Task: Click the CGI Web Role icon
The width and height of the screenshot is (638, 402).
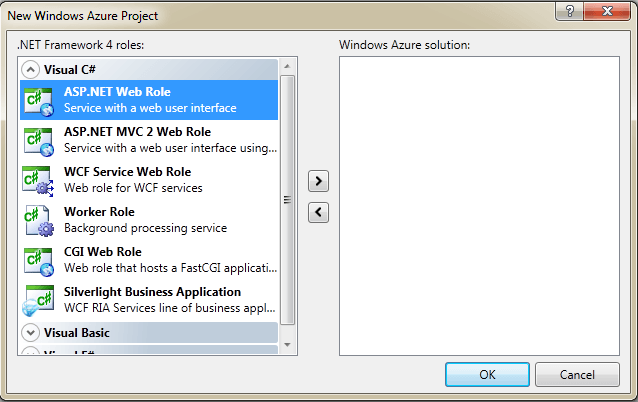Action: point(39,262)
